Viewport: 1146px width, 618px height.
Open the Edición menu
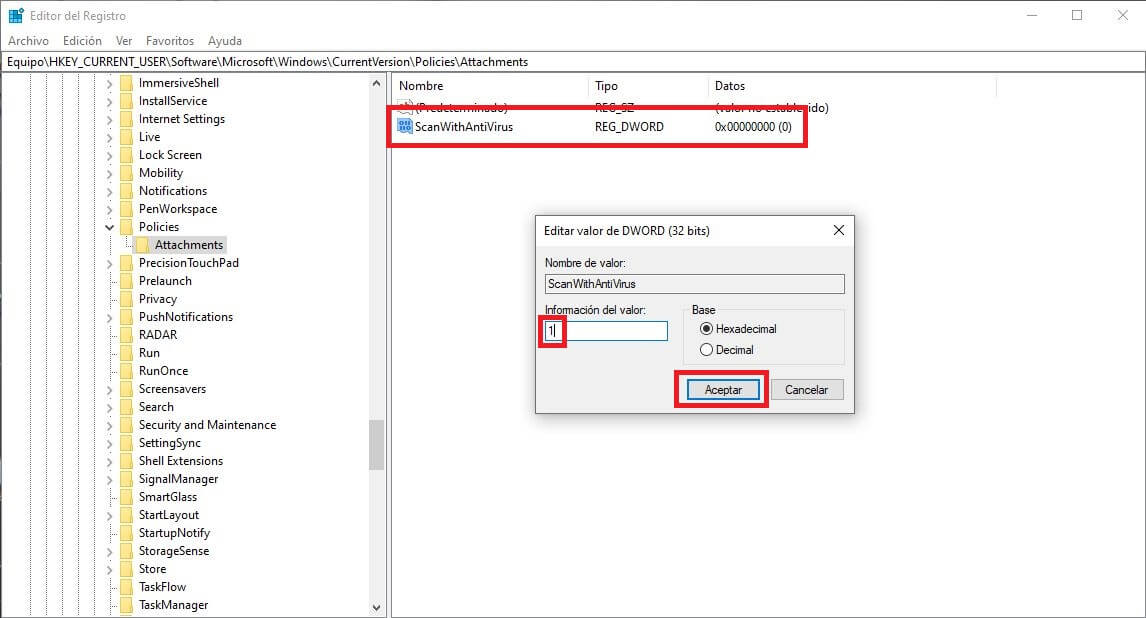82,41
